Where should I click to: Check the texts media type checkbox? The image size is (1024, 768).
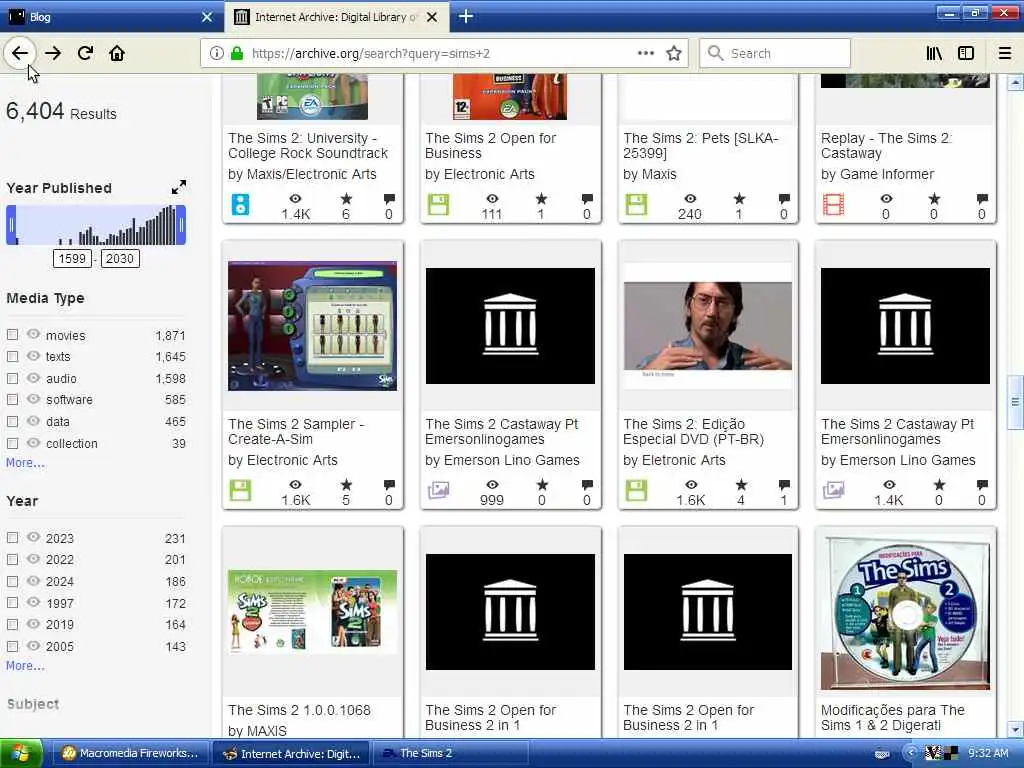click(12, 357)
